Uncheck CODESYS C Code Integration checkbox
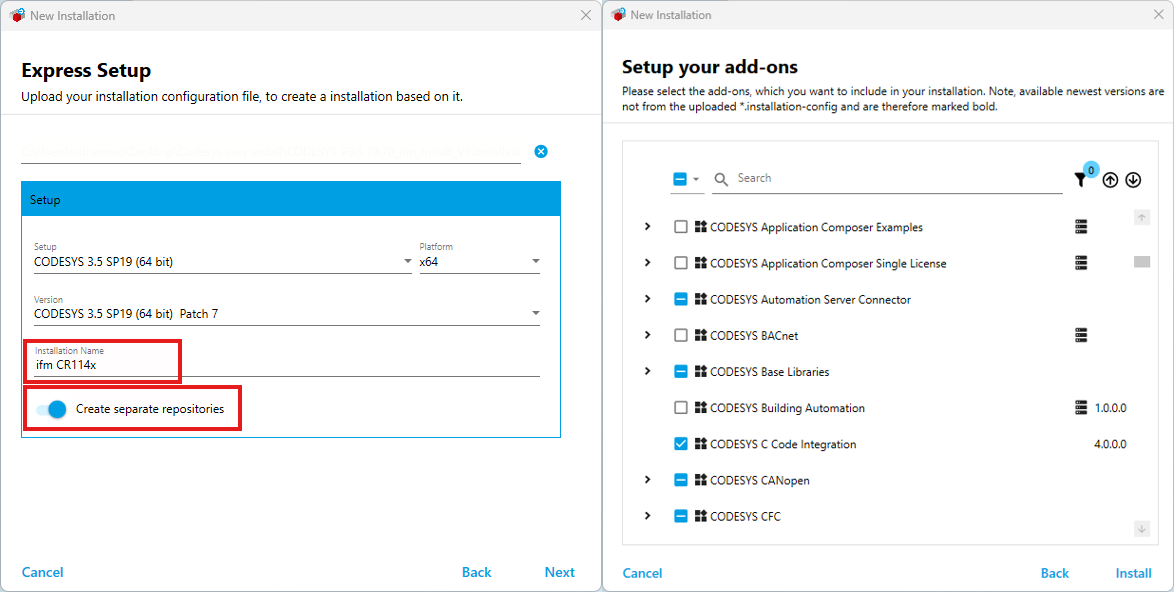Screen dimensions: 1174x592 click(x=681, y=444)
